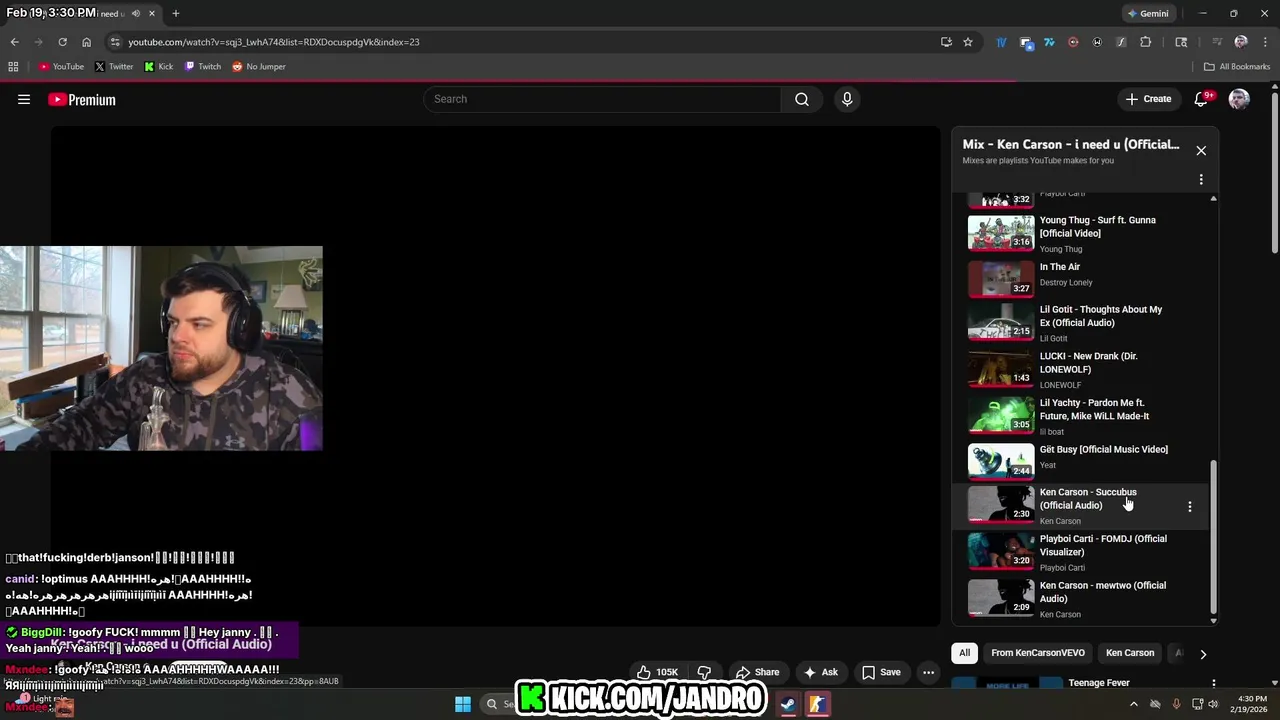The width and height of the screenshot is (1280, 720).
Task: Focus the YouTube search field
Action: coord(603,99)
